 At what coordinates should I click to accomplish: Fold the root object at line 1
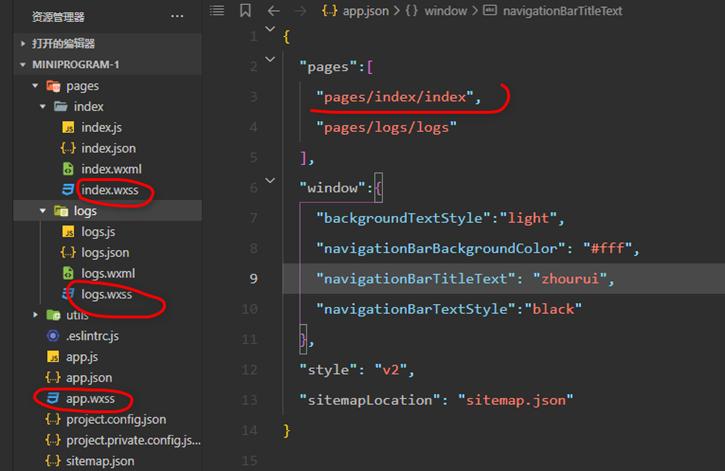pyautogui.click(x=270, y=29)
